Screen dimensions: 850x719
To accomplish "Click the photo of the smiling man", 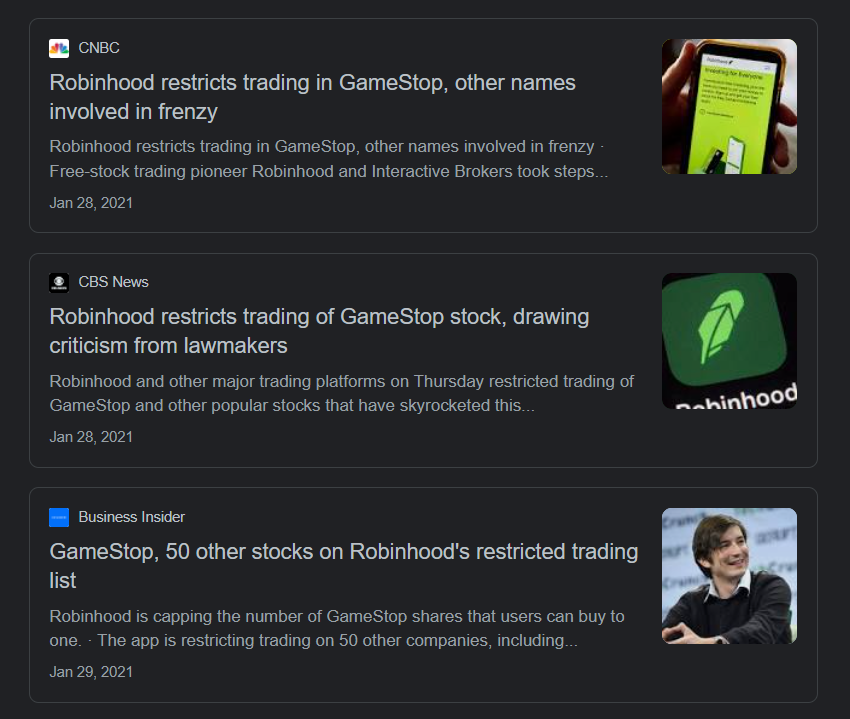I will (x=729, y=576).
